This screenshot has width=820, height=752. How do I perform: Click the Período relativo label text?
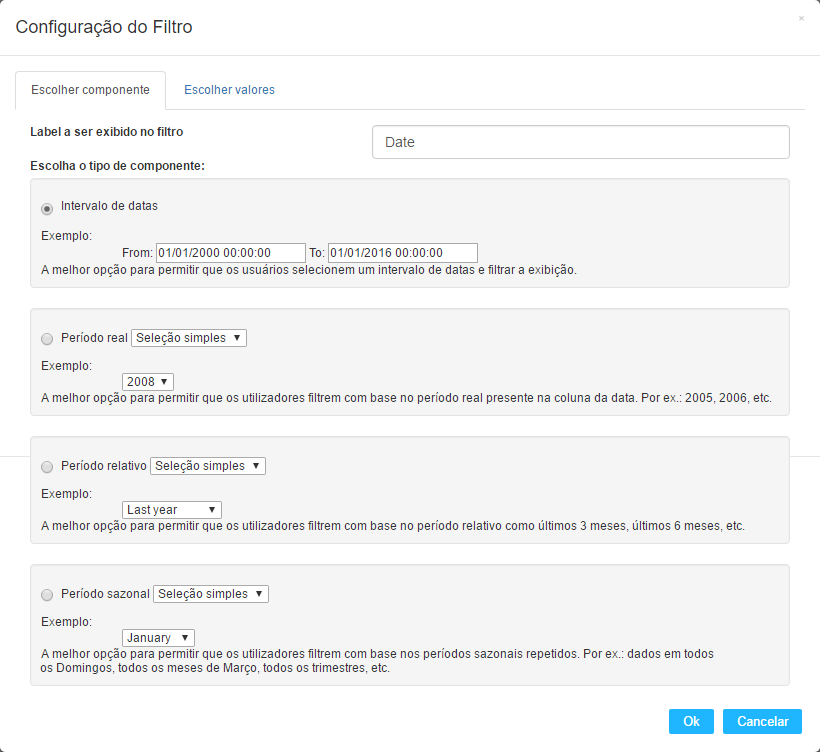(x=104, y=466)
